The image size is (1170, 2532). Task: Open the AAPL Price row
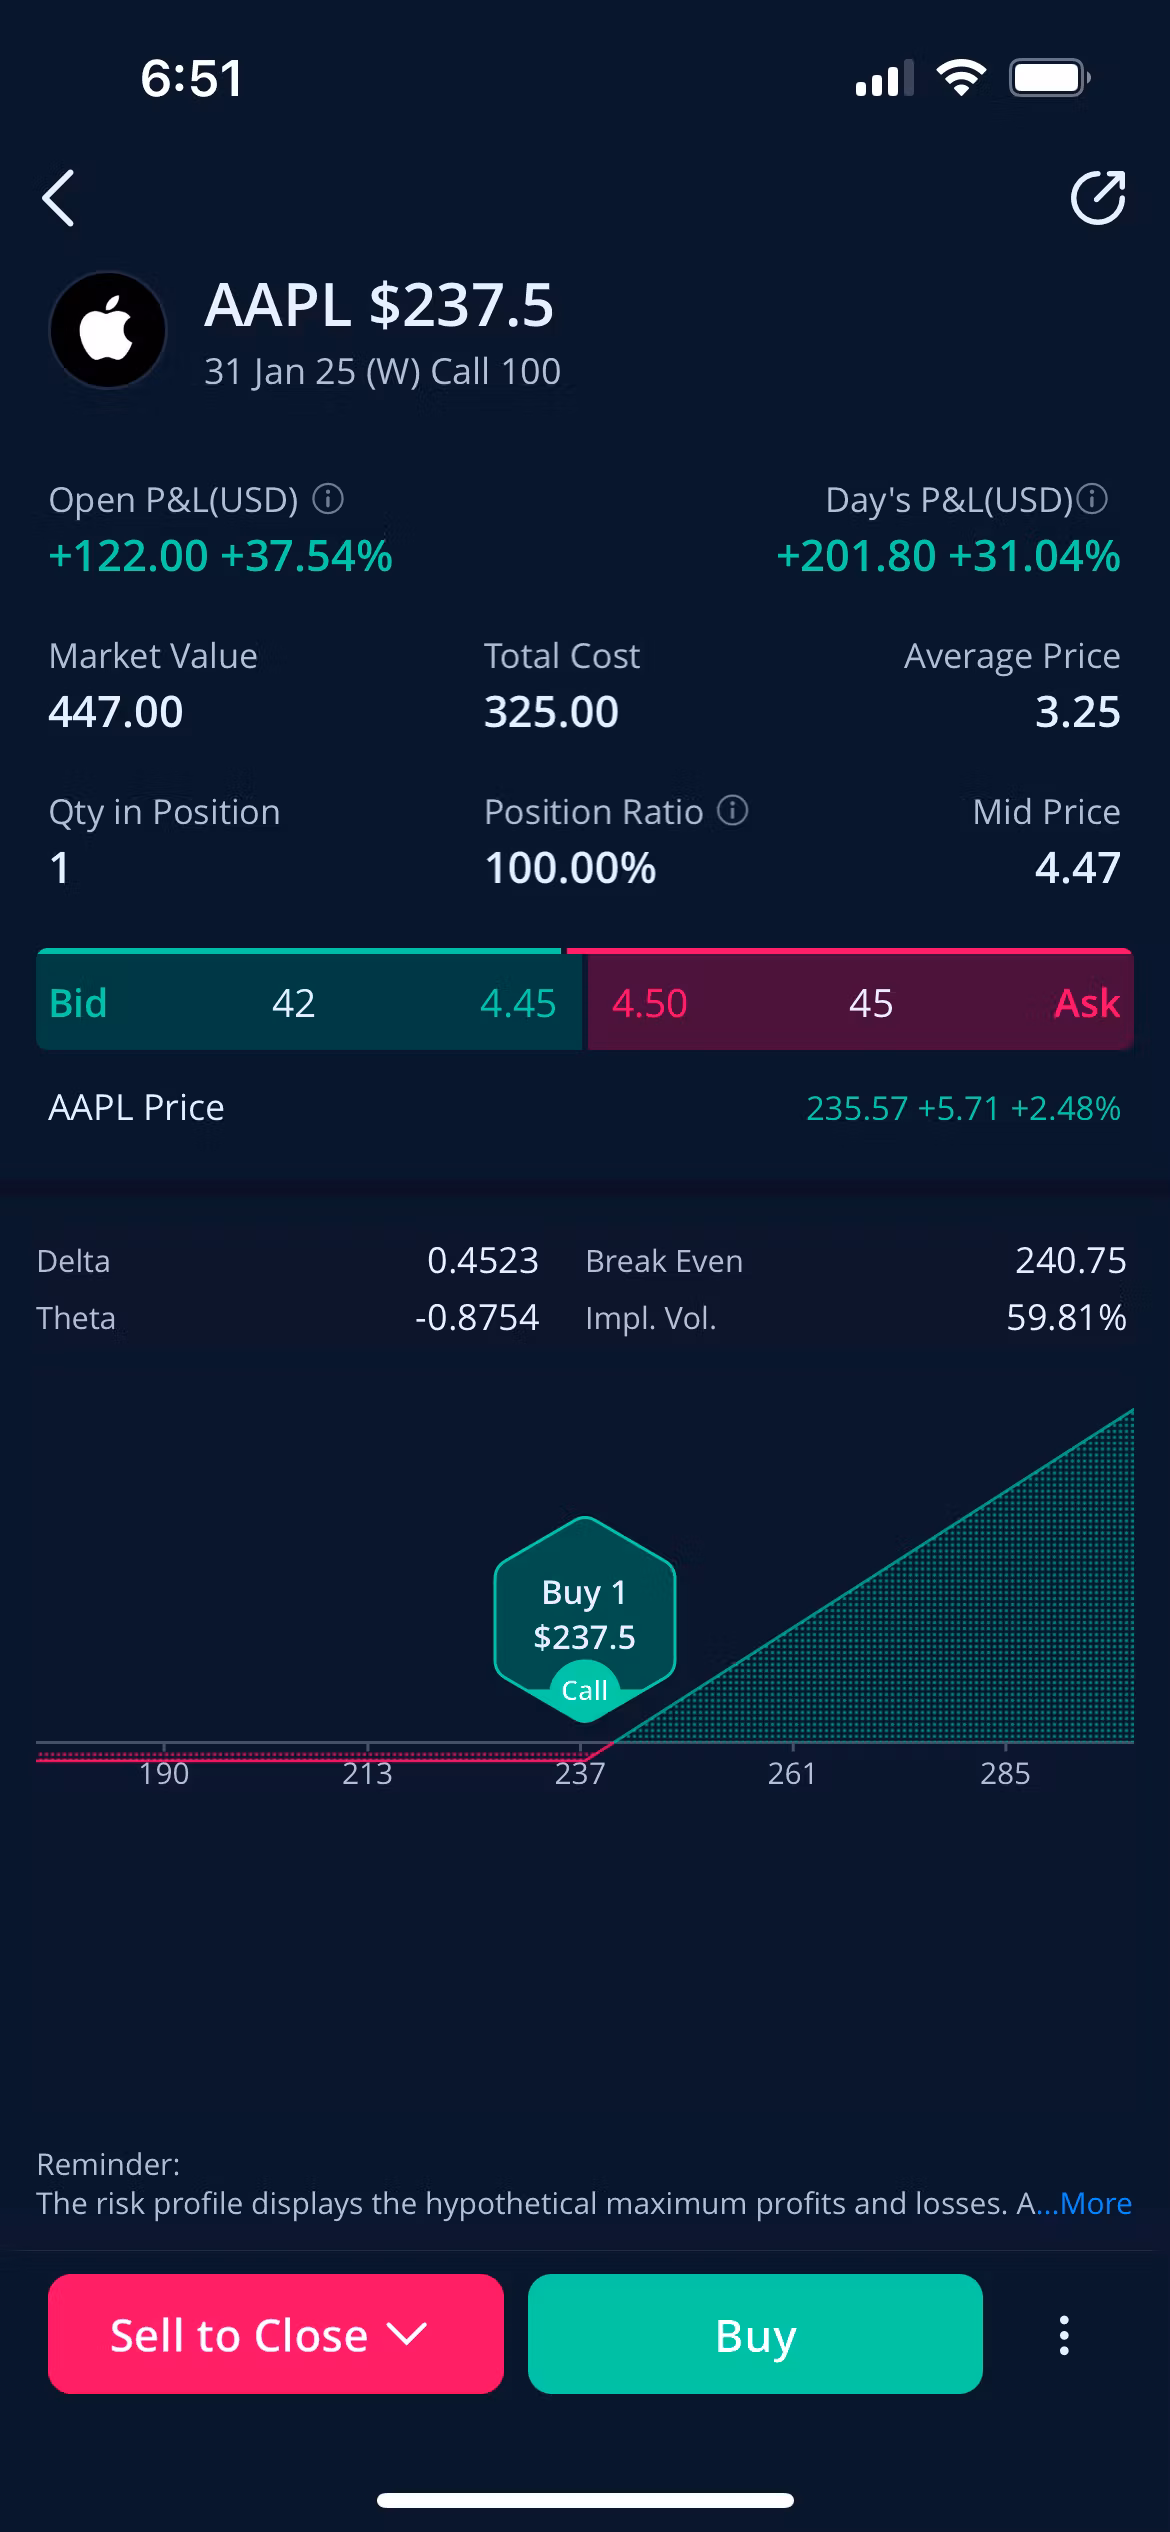click(585, 1108)
